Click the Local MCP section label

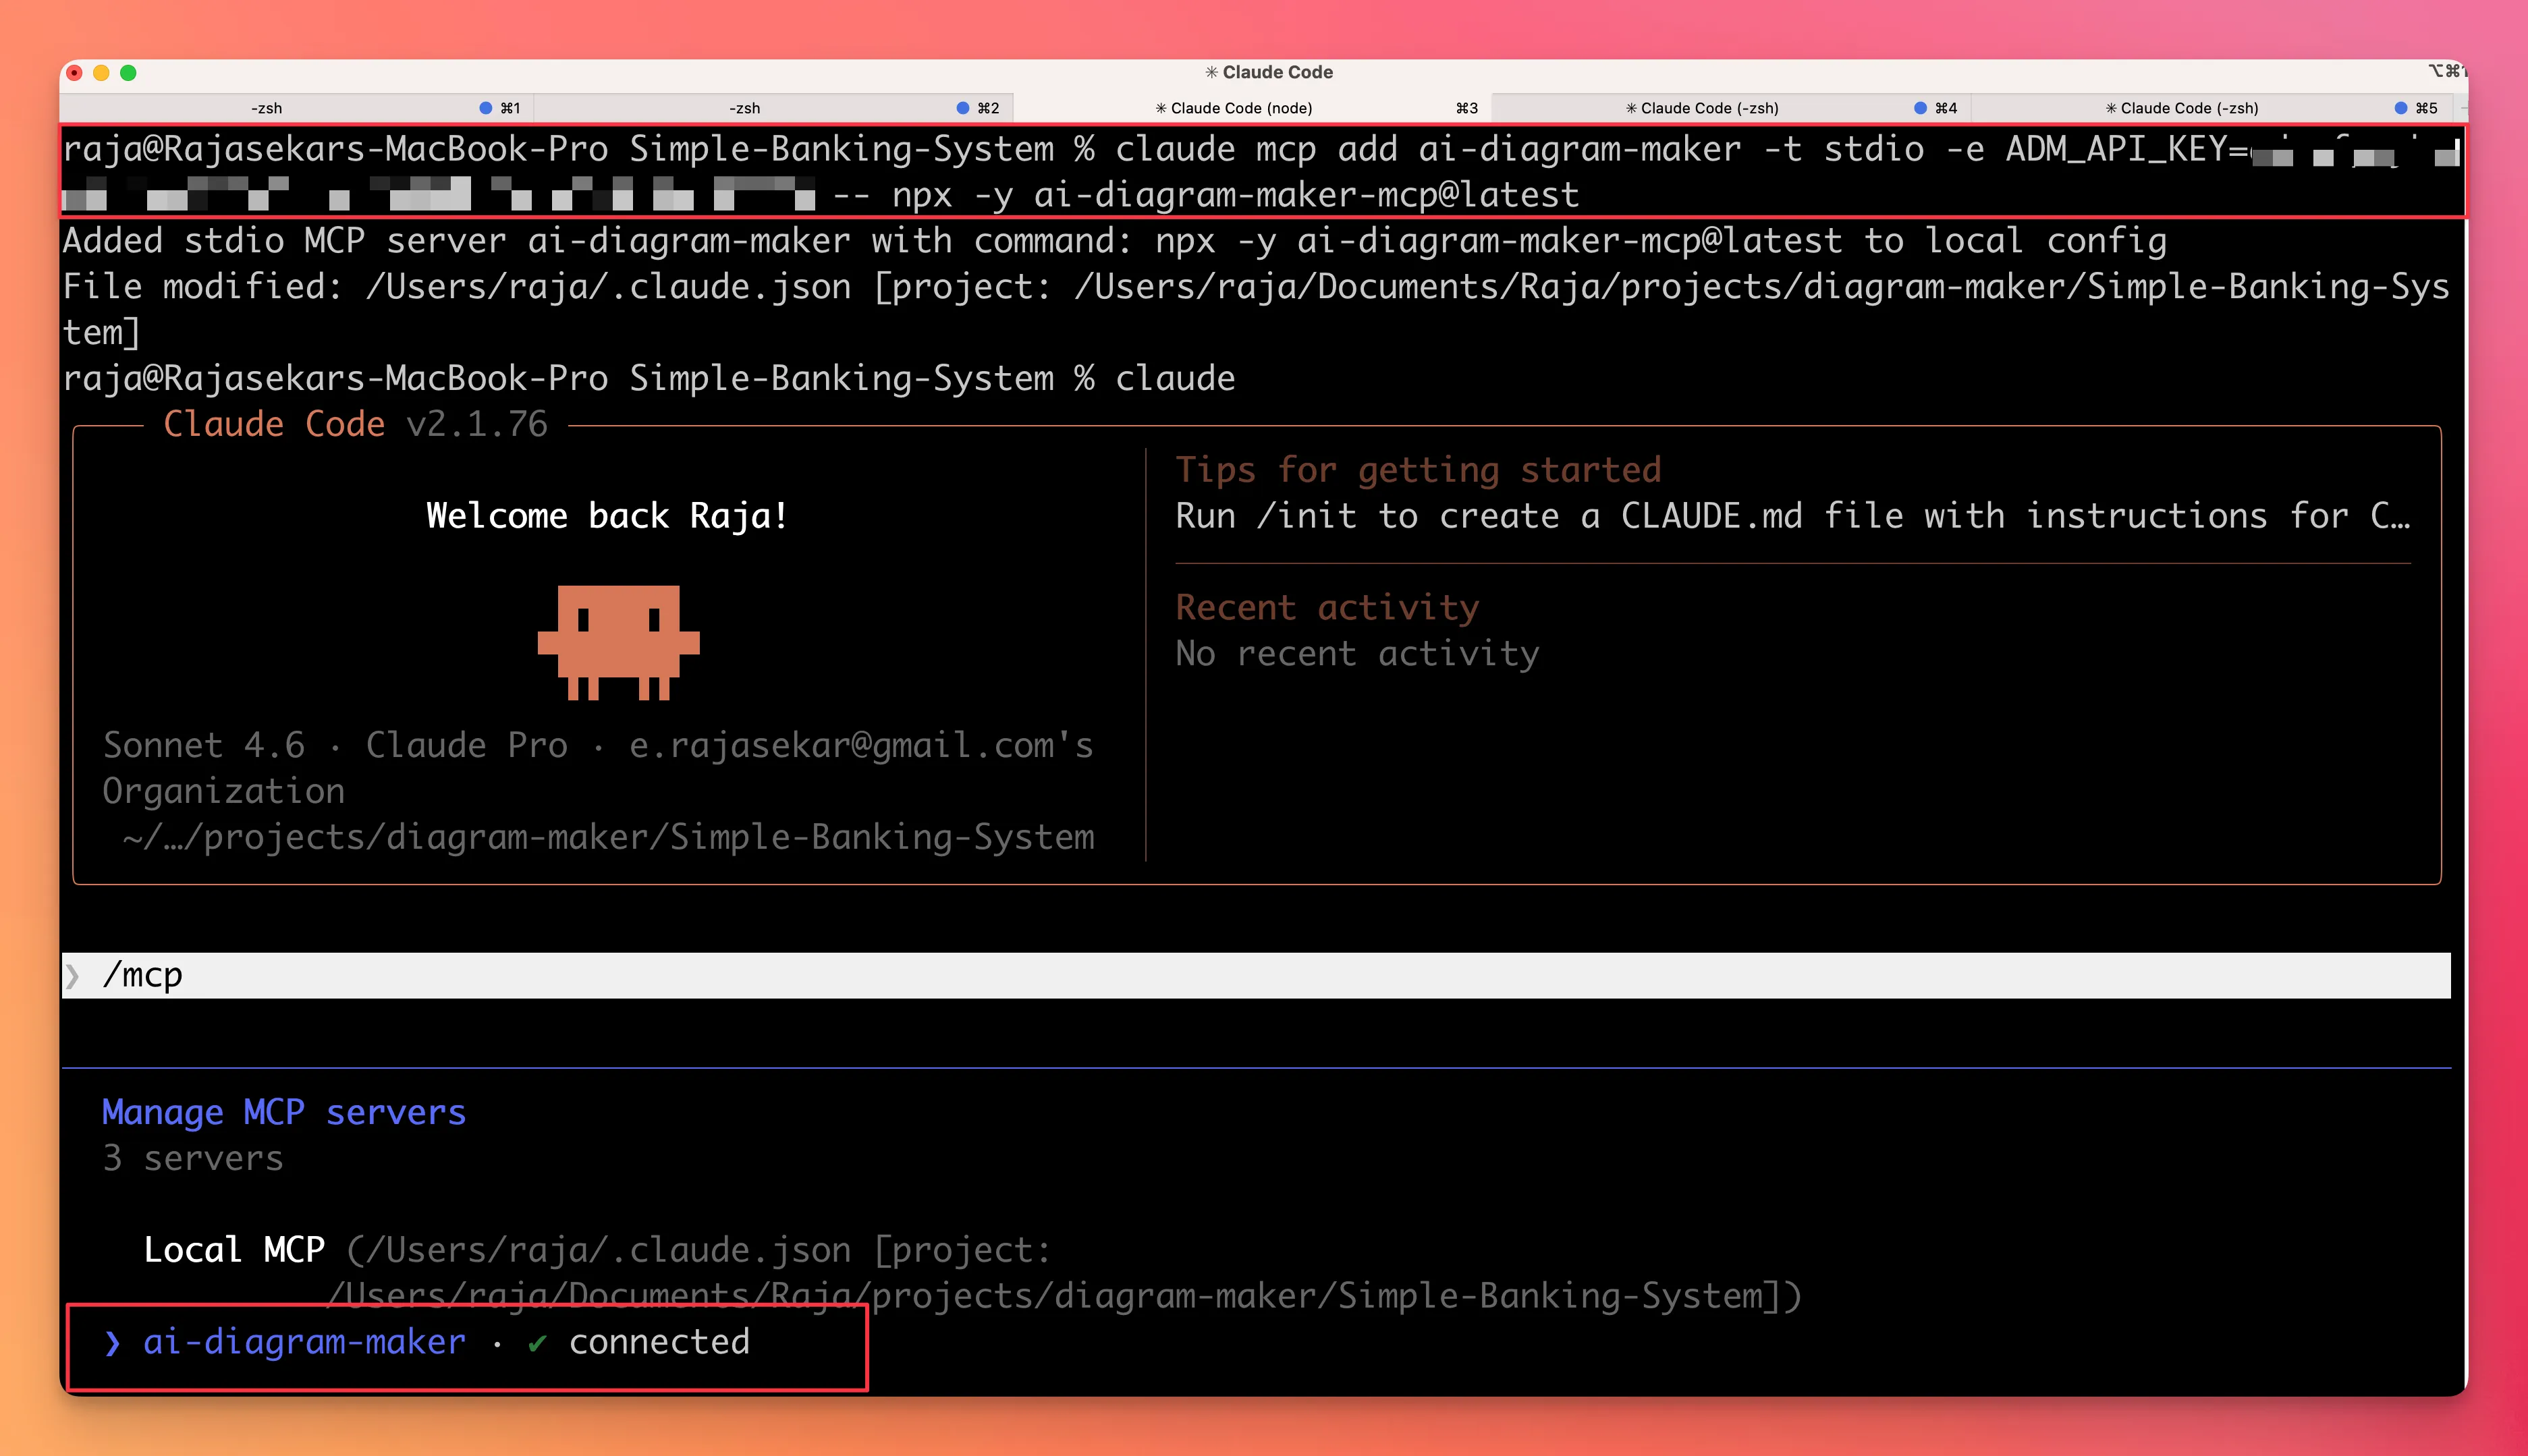[234, 1250]
